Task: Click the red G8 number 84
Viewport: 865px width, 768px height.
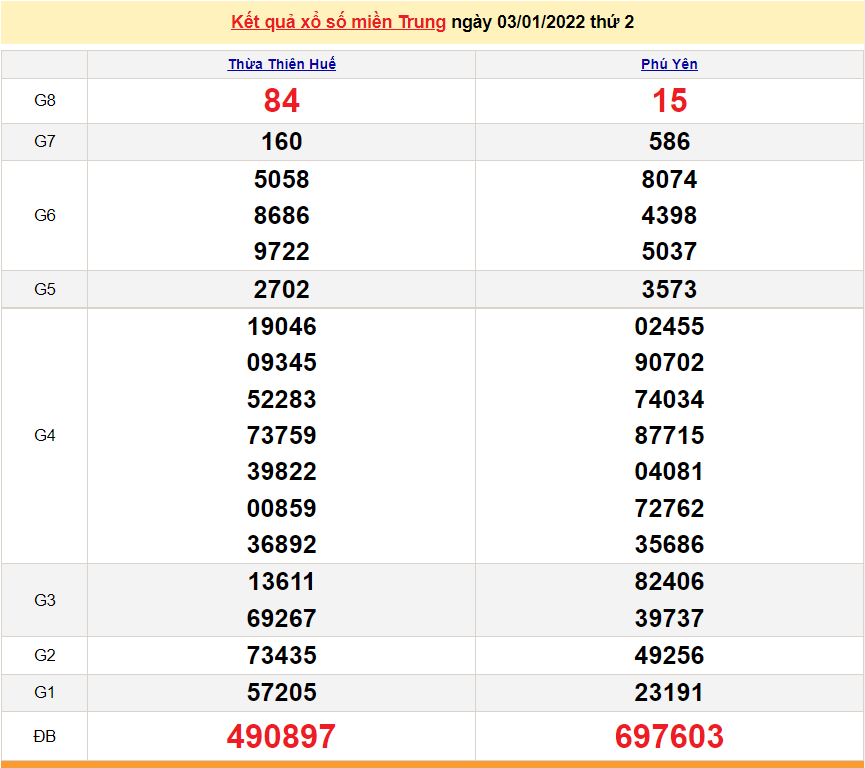Action: pos(282,101)
